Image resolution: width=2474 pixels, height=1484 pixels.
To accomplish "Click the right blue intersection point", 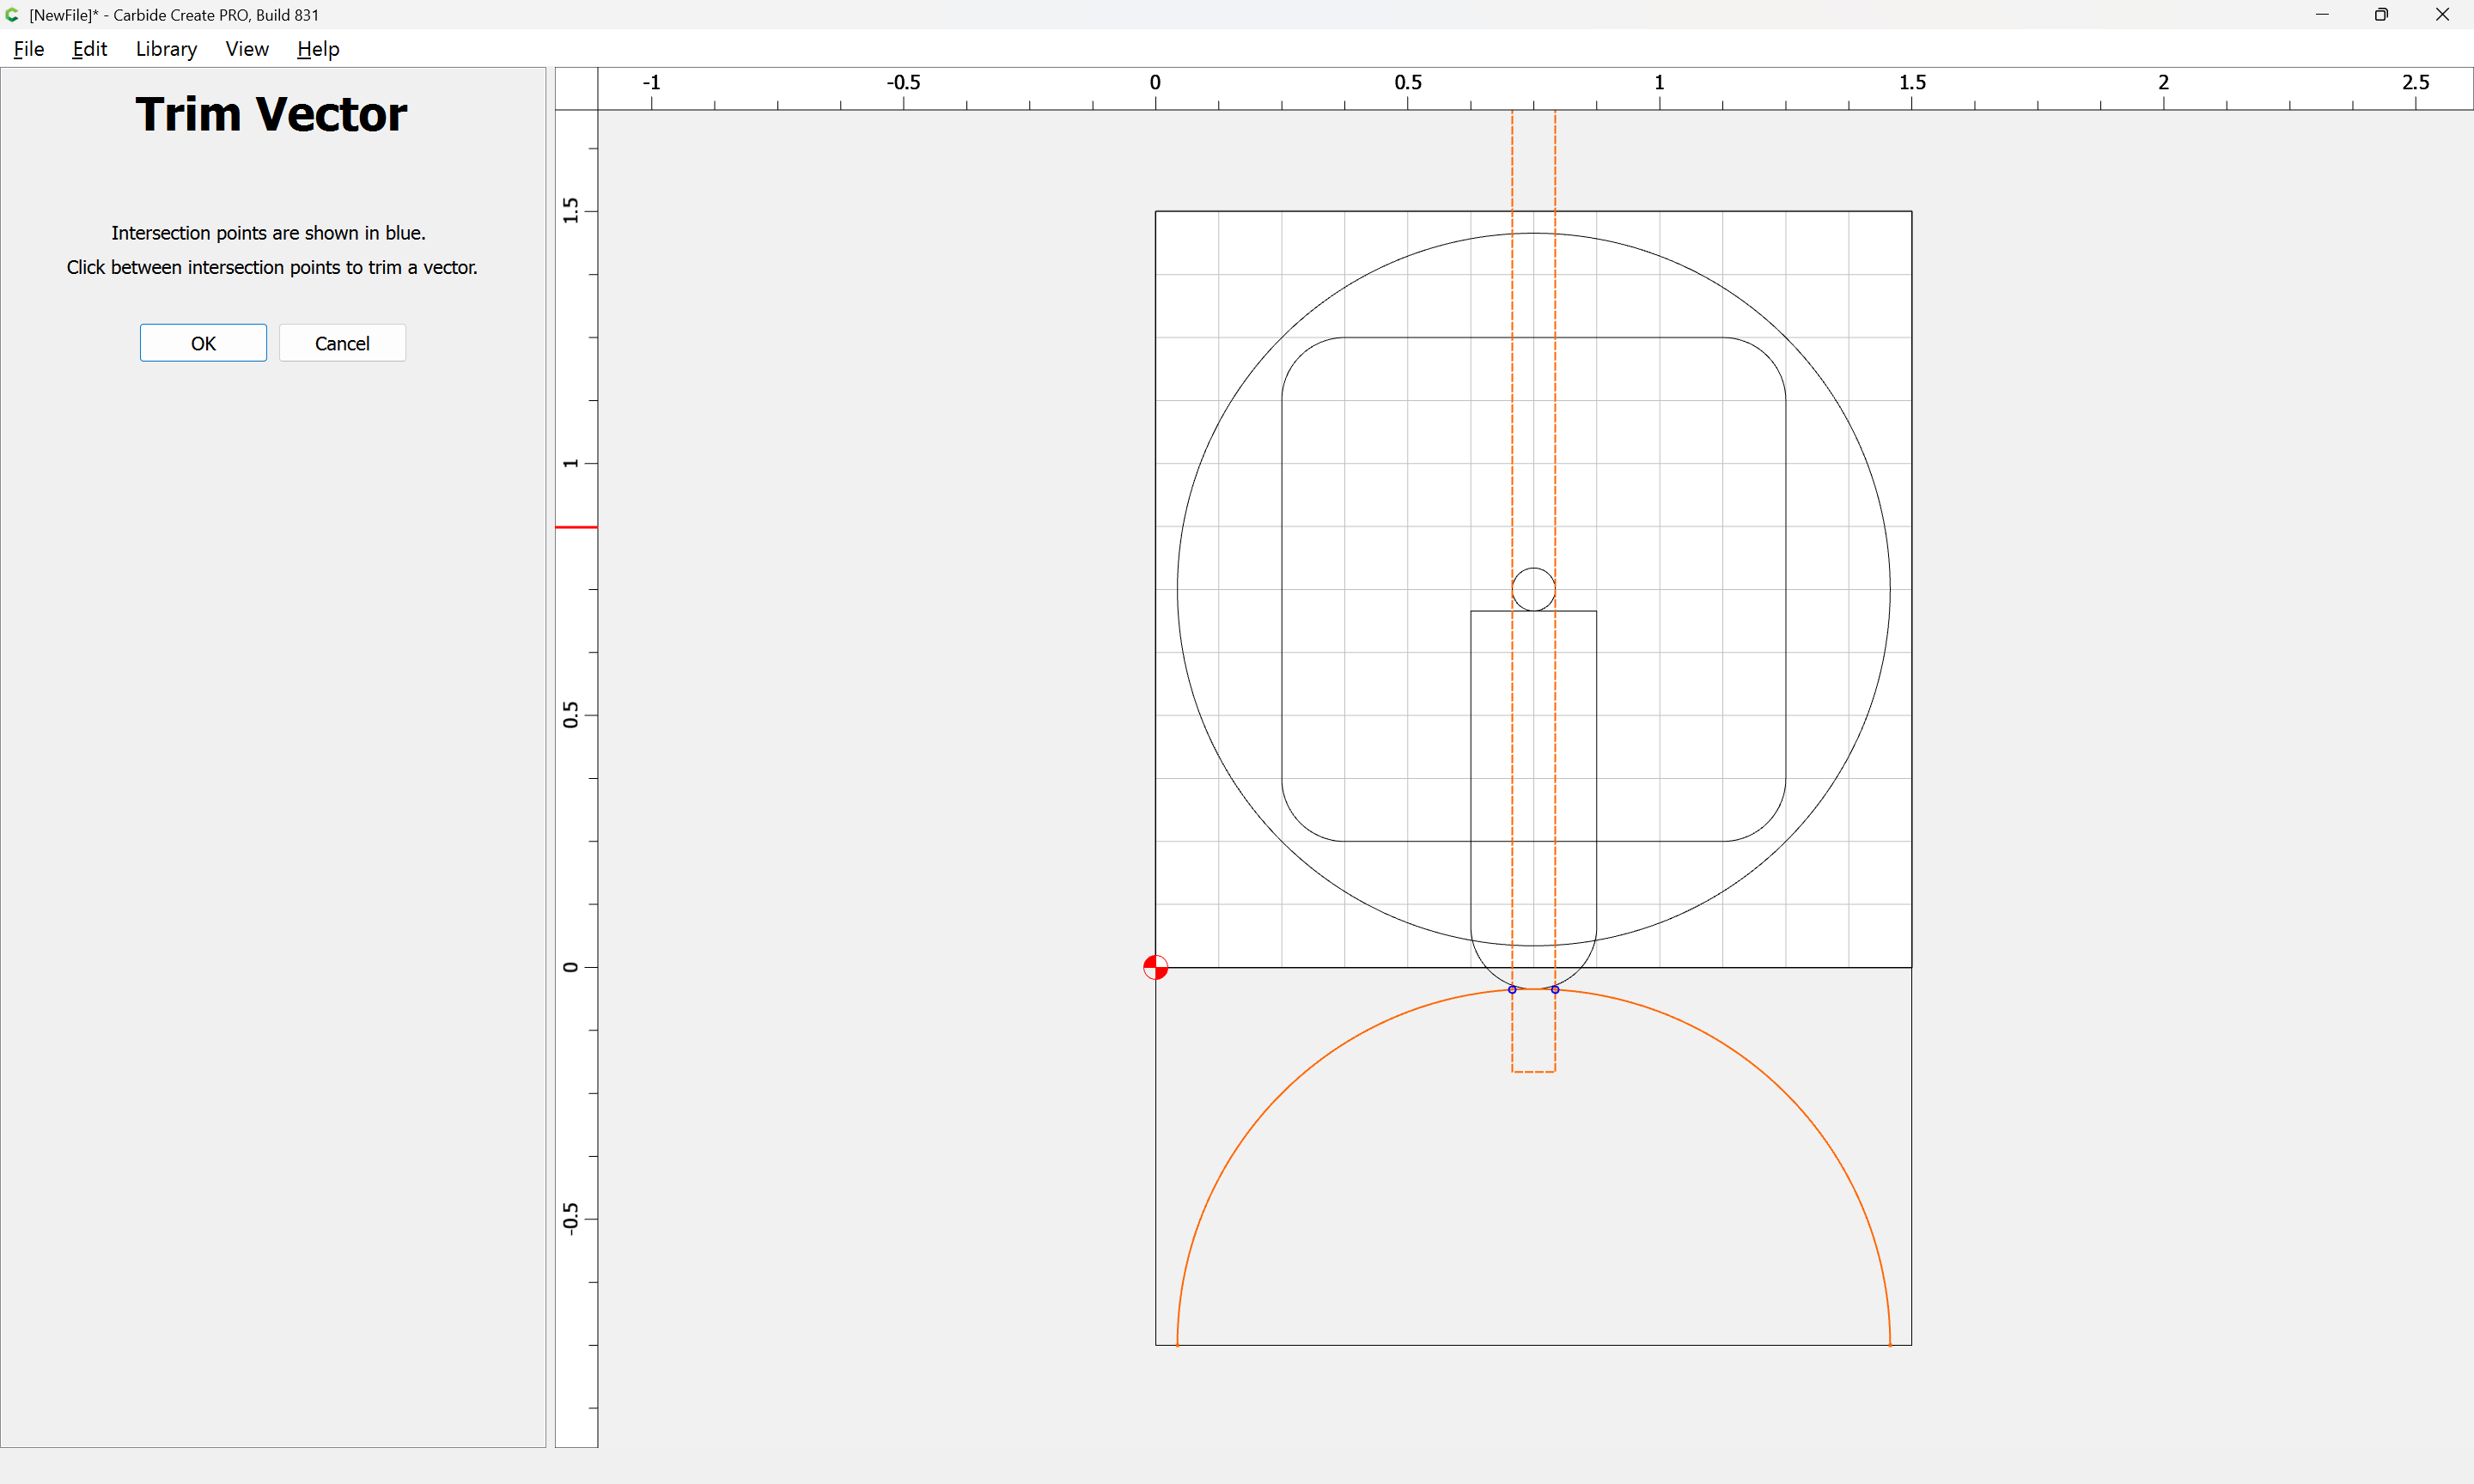I will (x=1555, y=989).
